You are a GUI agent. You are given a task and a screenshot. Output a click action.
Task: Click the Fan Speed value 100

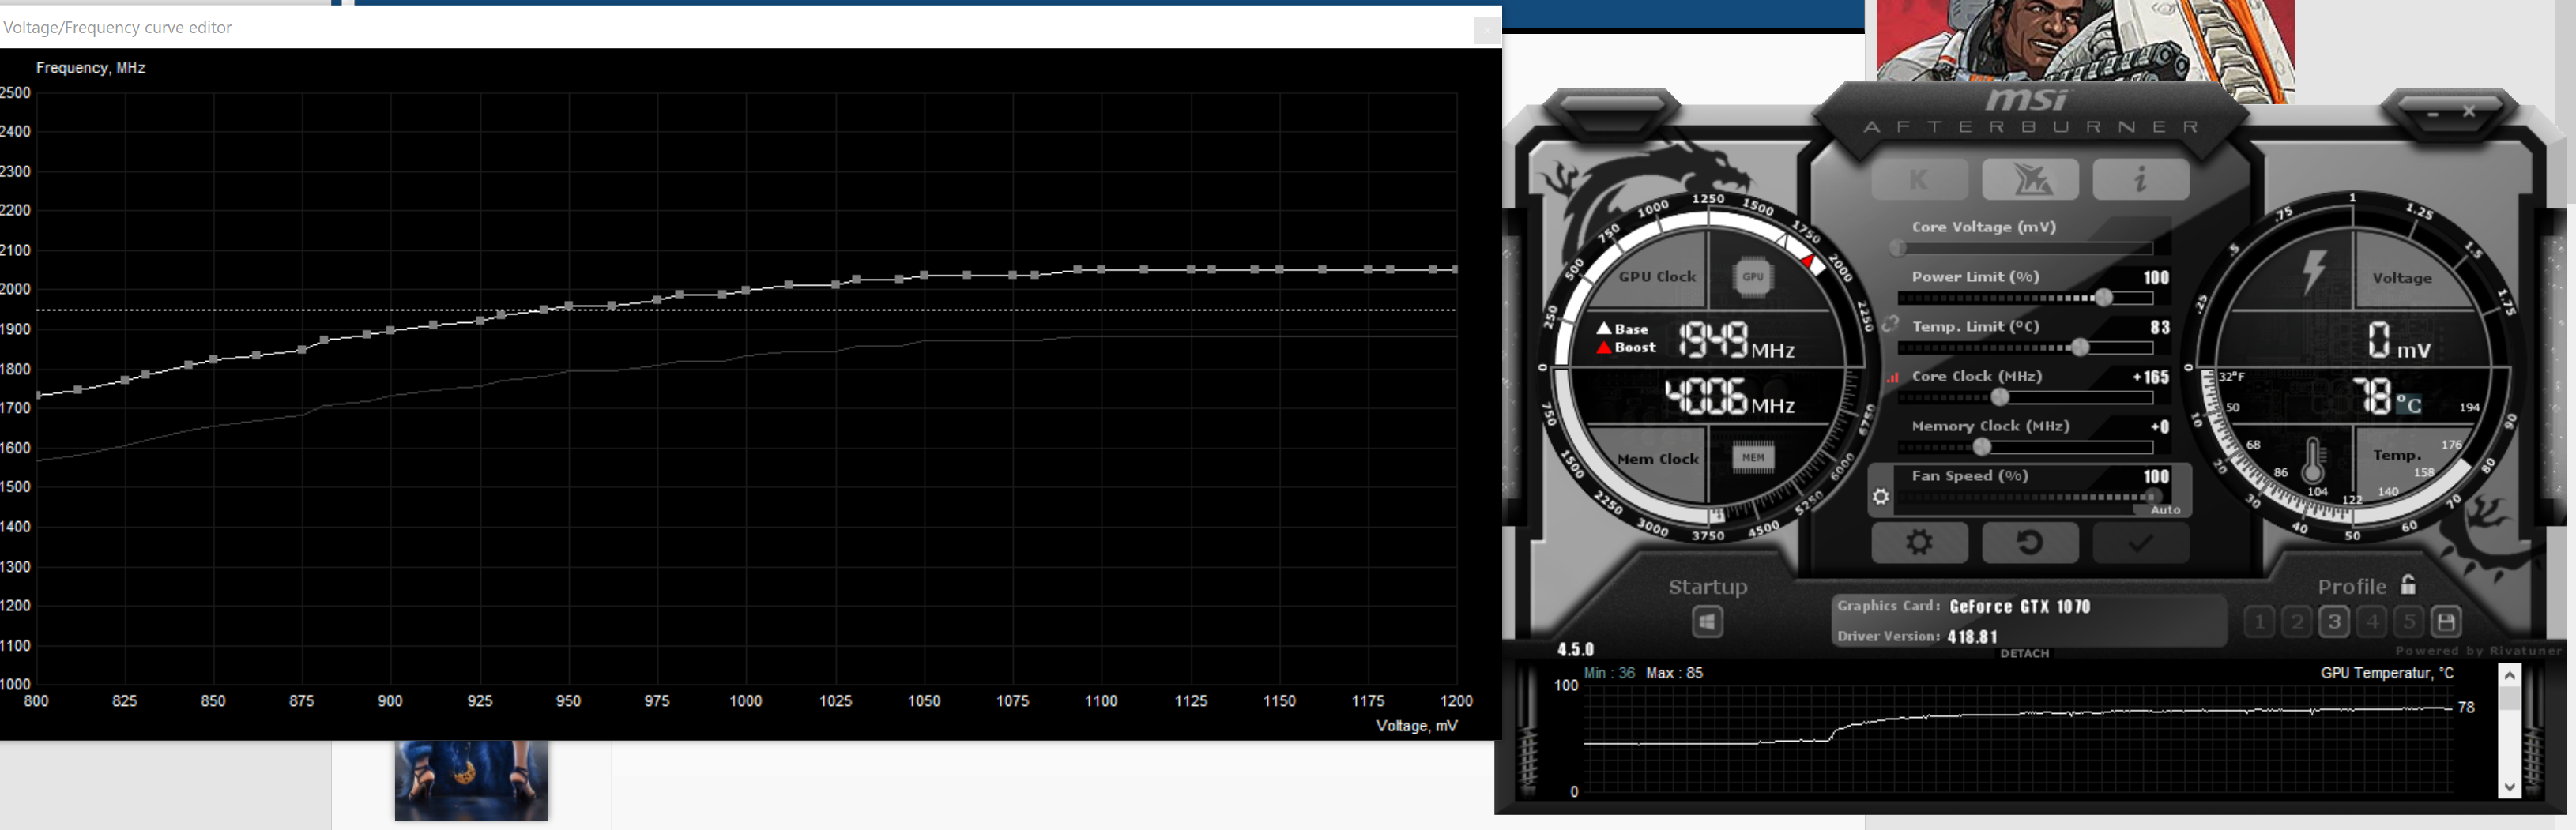pyautogui.click(x=2156, y=477)
